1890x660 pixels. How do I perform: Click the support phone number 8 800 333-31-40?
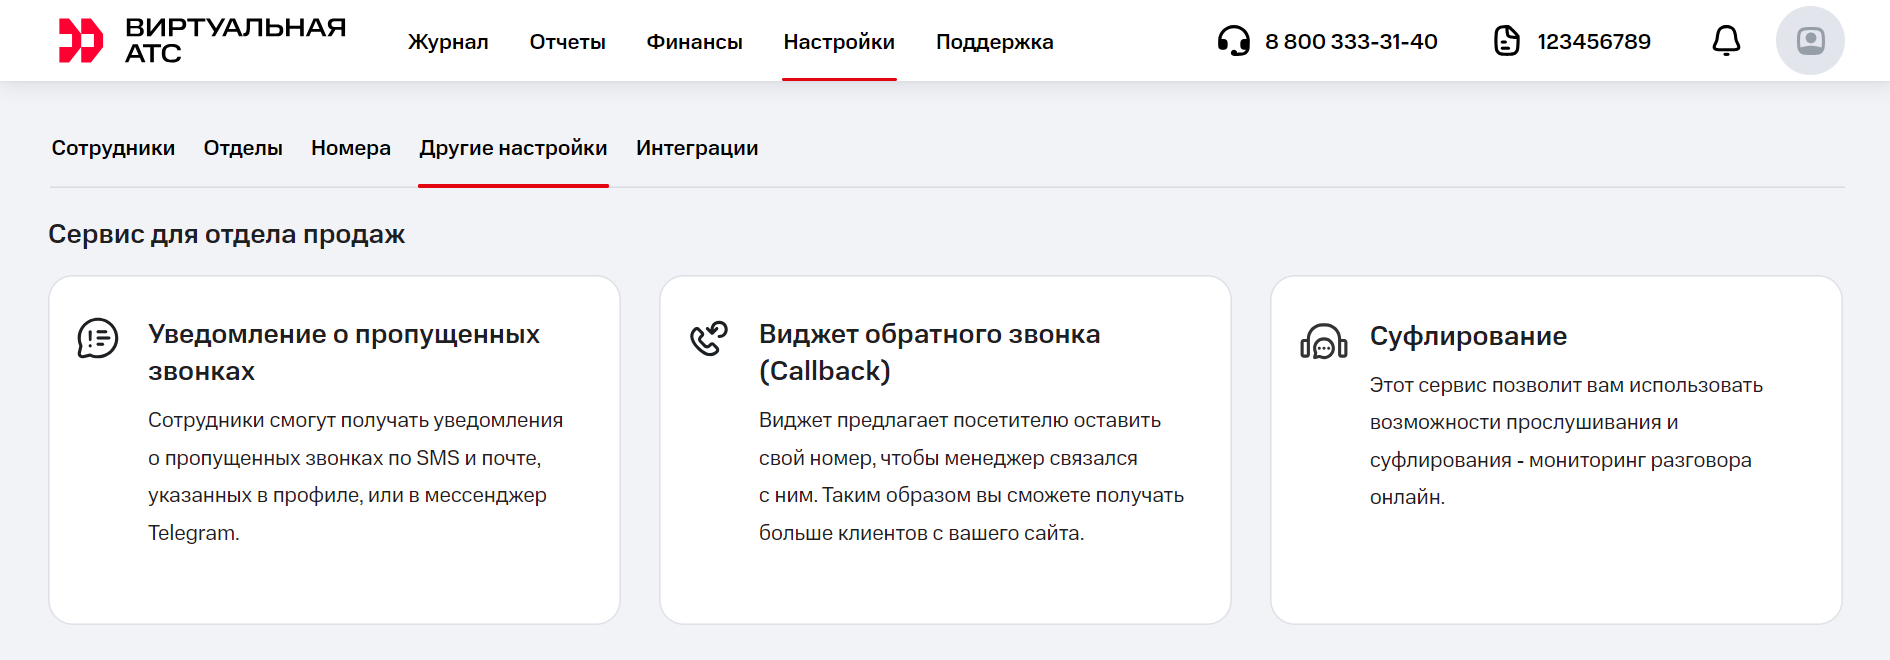(x=1351, y=42)
